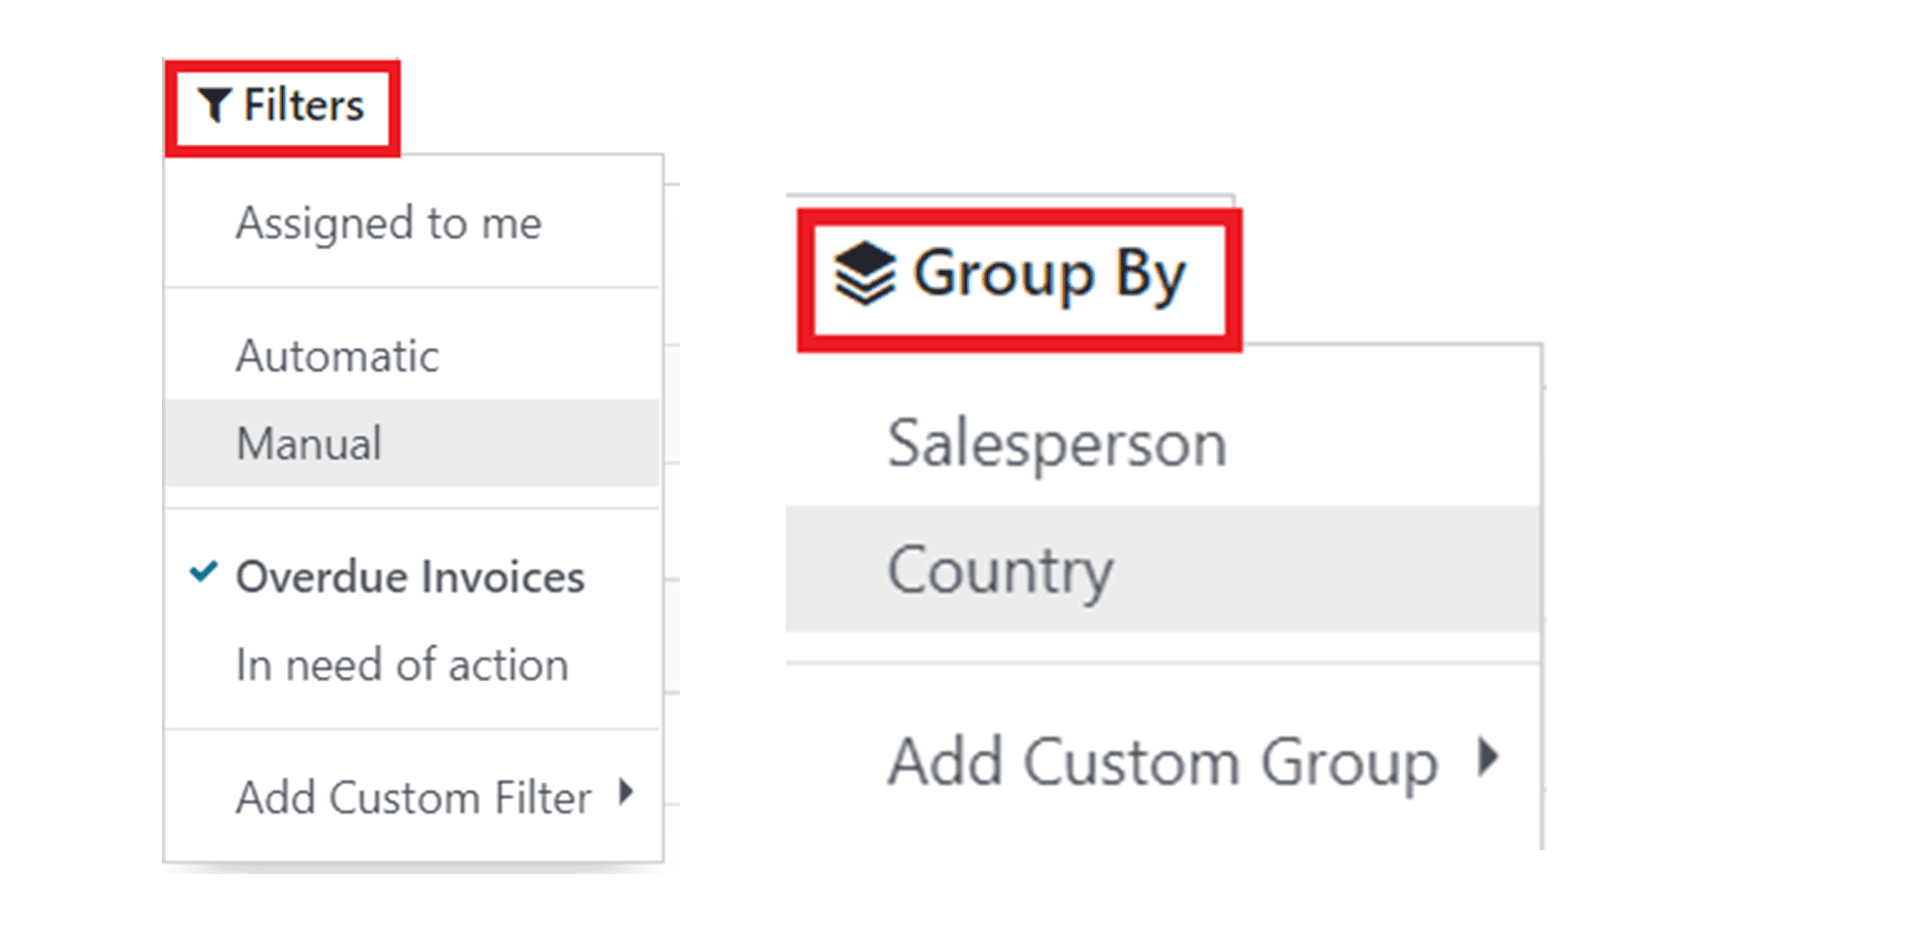
Task: Enable the Assigned to me filter
Action: tap(388, 223)
